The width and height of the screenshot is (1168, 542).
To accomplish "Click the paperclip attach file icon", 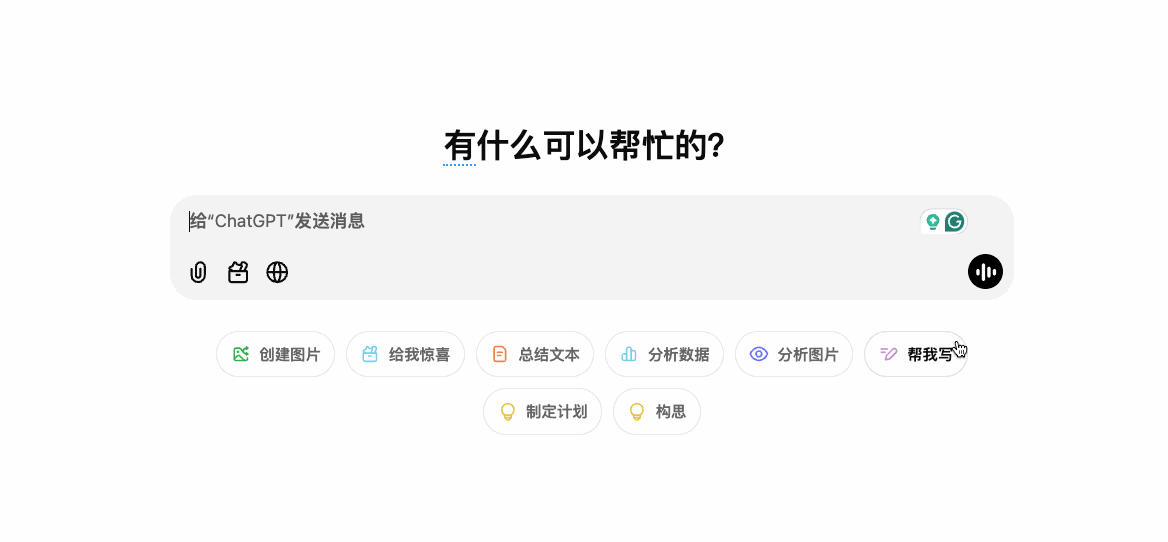I will tap(198, 272).
